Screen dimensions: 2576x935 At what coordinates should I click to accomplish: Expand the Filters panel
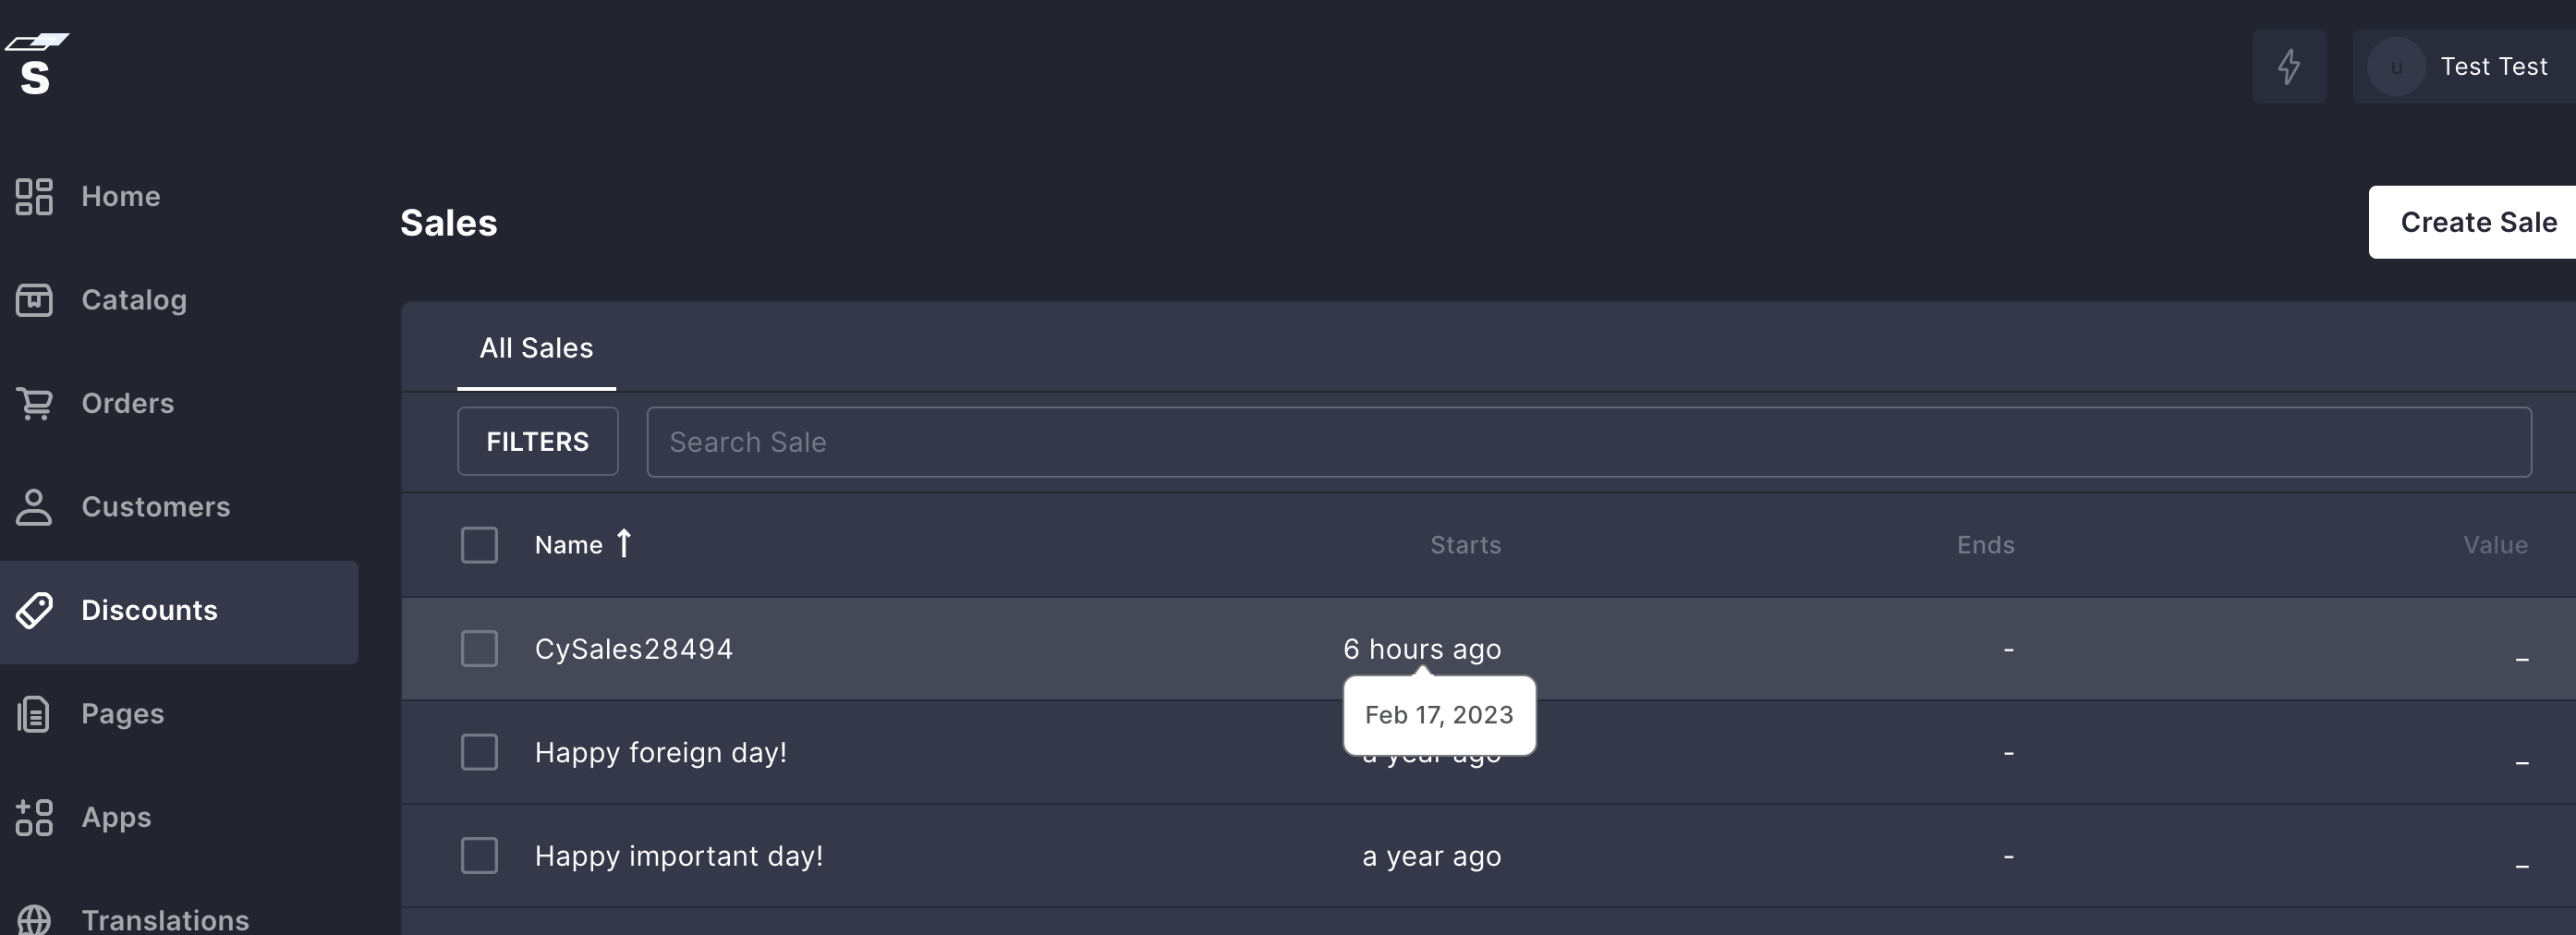point(537,441)
